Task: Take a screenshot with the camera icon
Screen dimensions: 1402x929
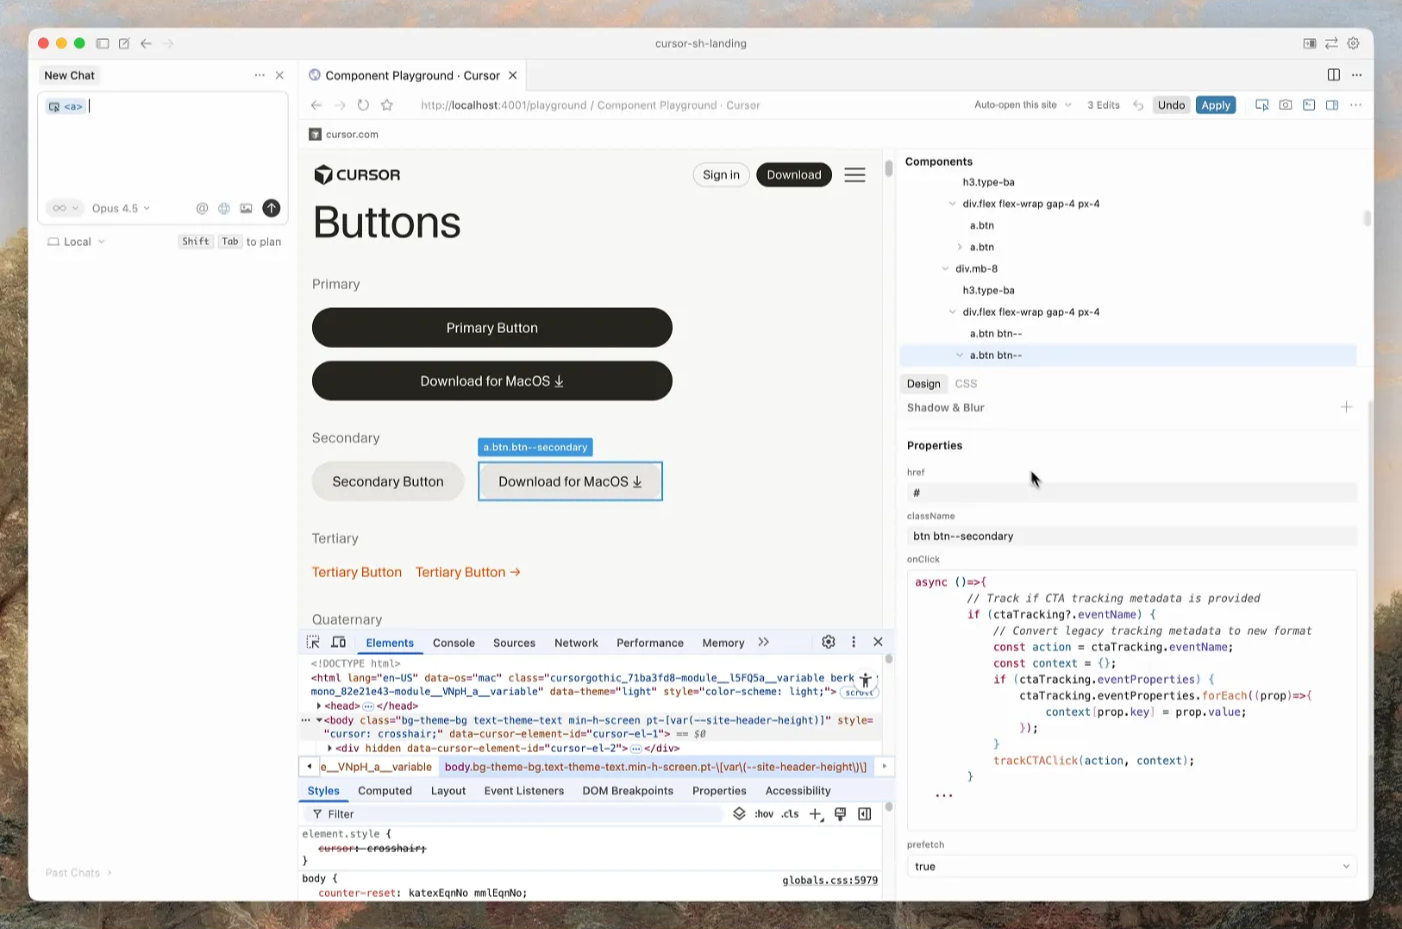Action: (1286, 105)
